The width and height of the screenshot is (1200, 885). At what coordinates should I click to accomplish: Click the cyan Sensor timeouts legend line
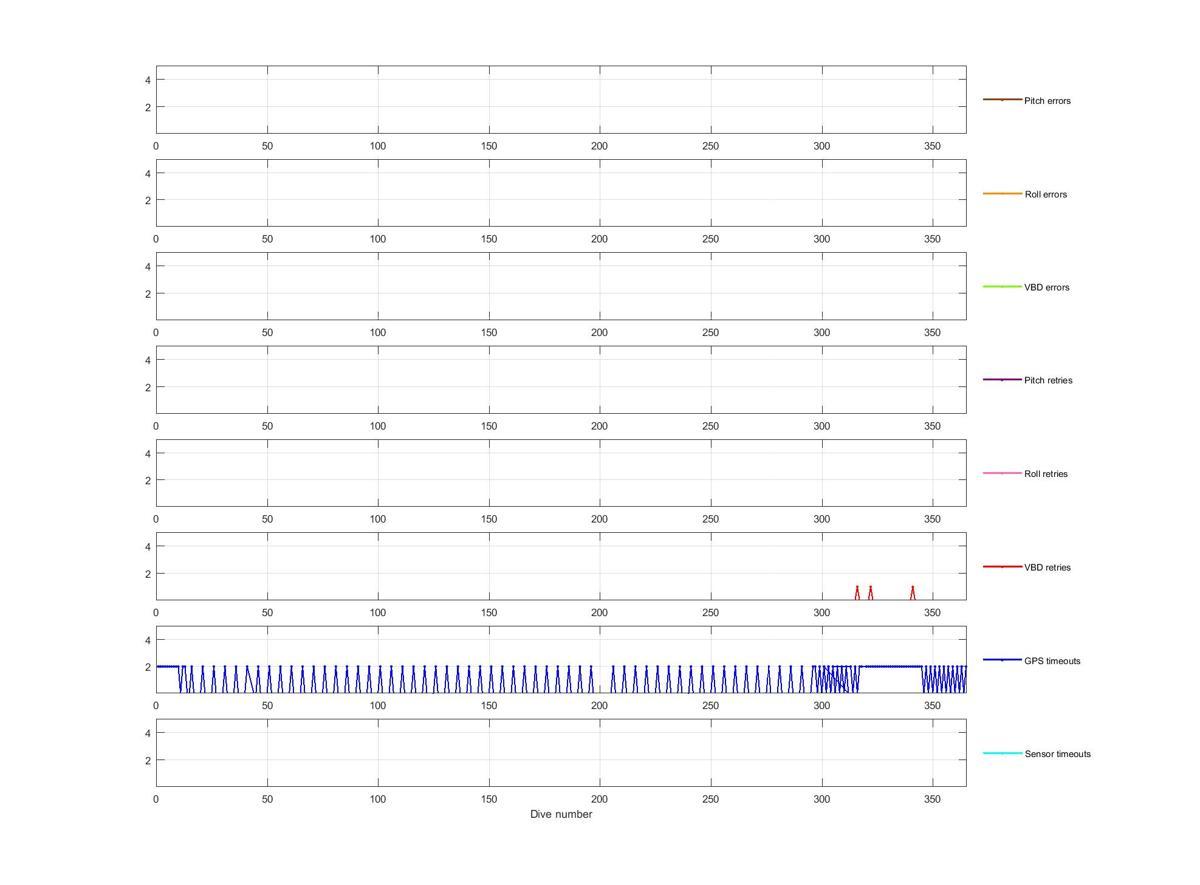coord(1002,753)
